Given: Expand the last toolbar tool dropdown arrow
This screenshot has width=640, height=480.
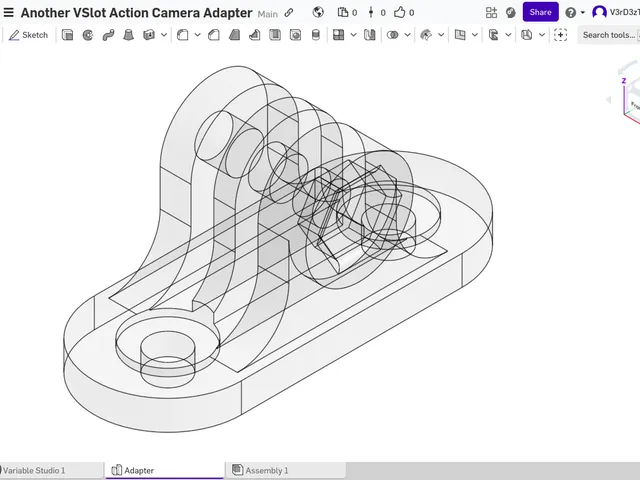Looking at the screenshot, I should (x=542, y=35).
